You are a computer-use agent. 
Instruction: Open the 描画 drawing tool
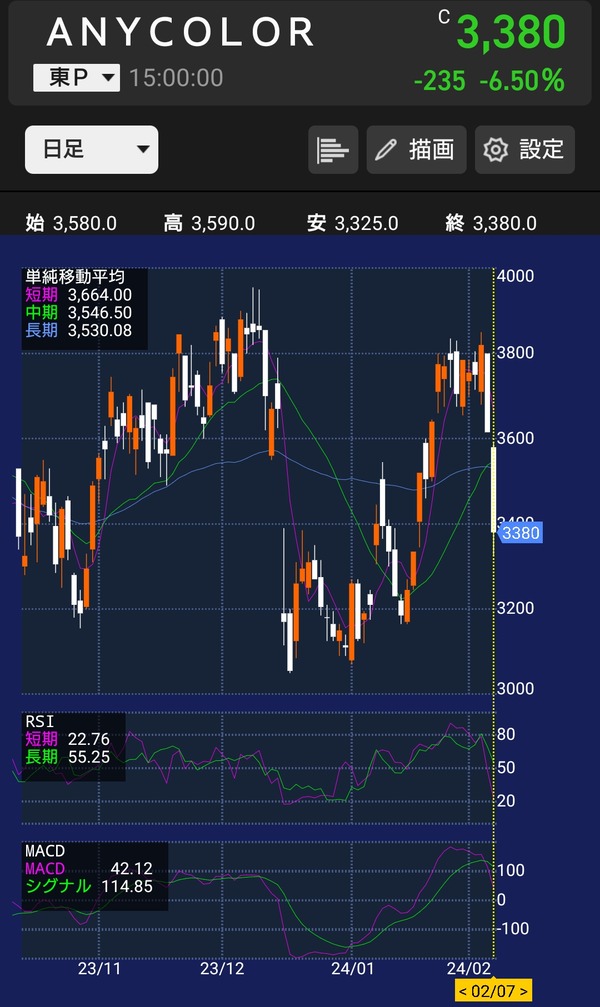point(416,150)
